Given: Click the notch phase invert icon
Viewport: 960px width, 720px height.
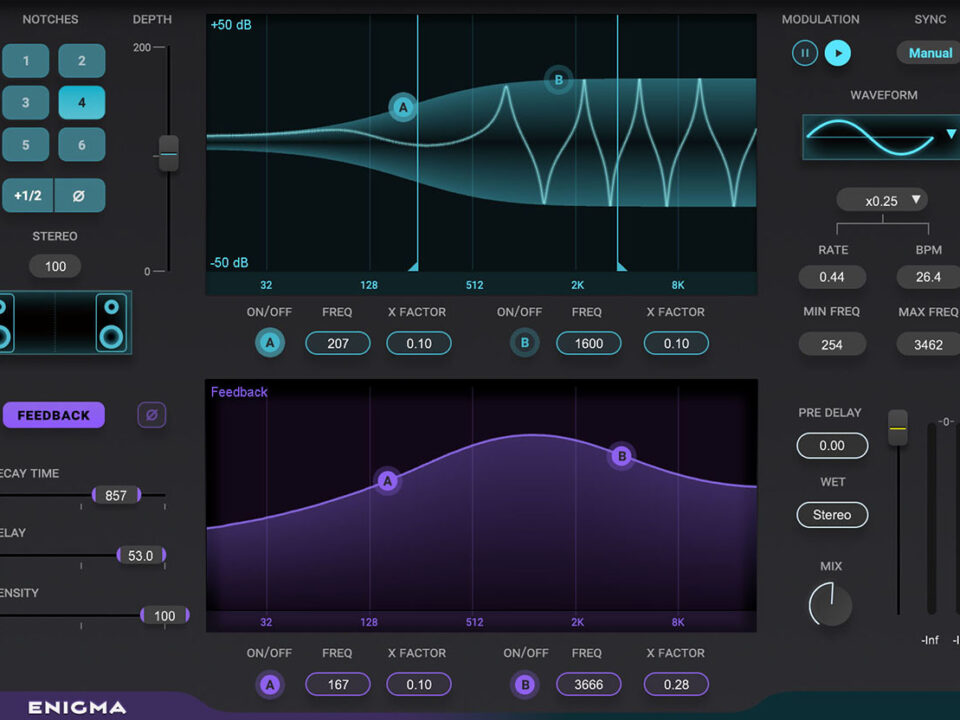Looking at the screenshot, I should (79, 196).
